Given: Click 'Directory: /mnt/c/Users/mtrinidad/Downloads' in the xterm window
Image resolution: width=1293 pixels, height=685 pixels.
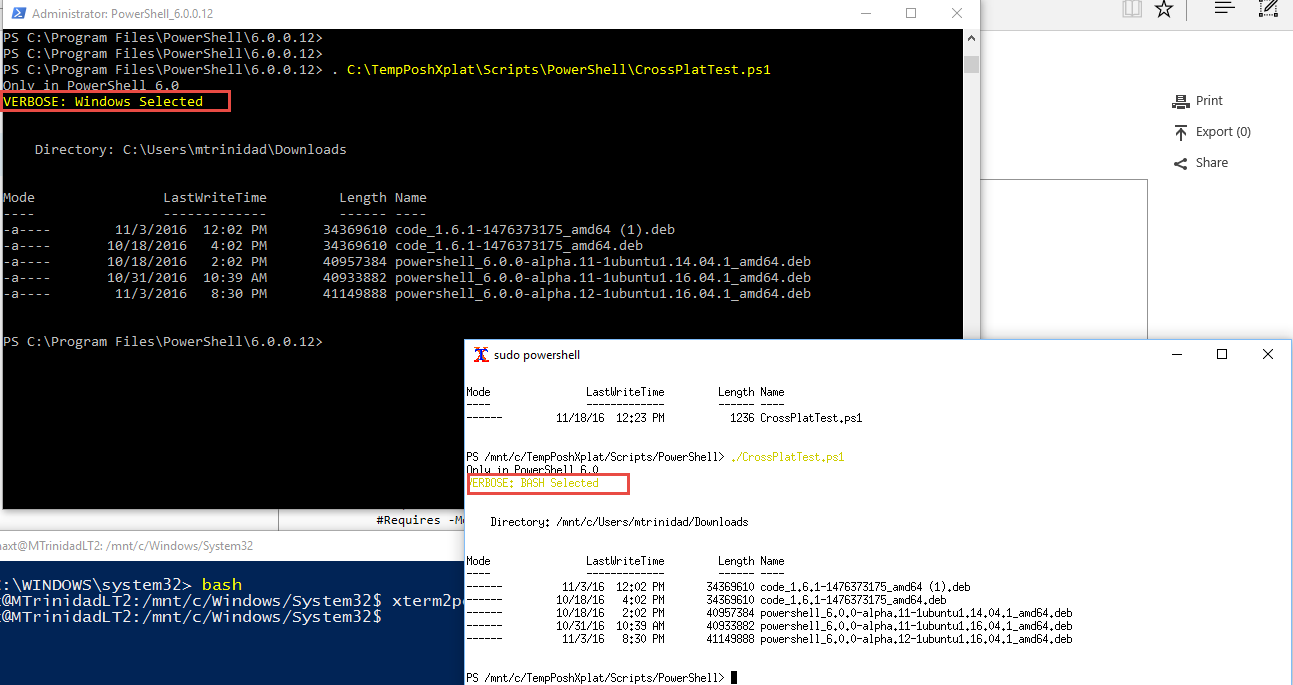Looking at the screenshot, I should click(x=620, y=522).
